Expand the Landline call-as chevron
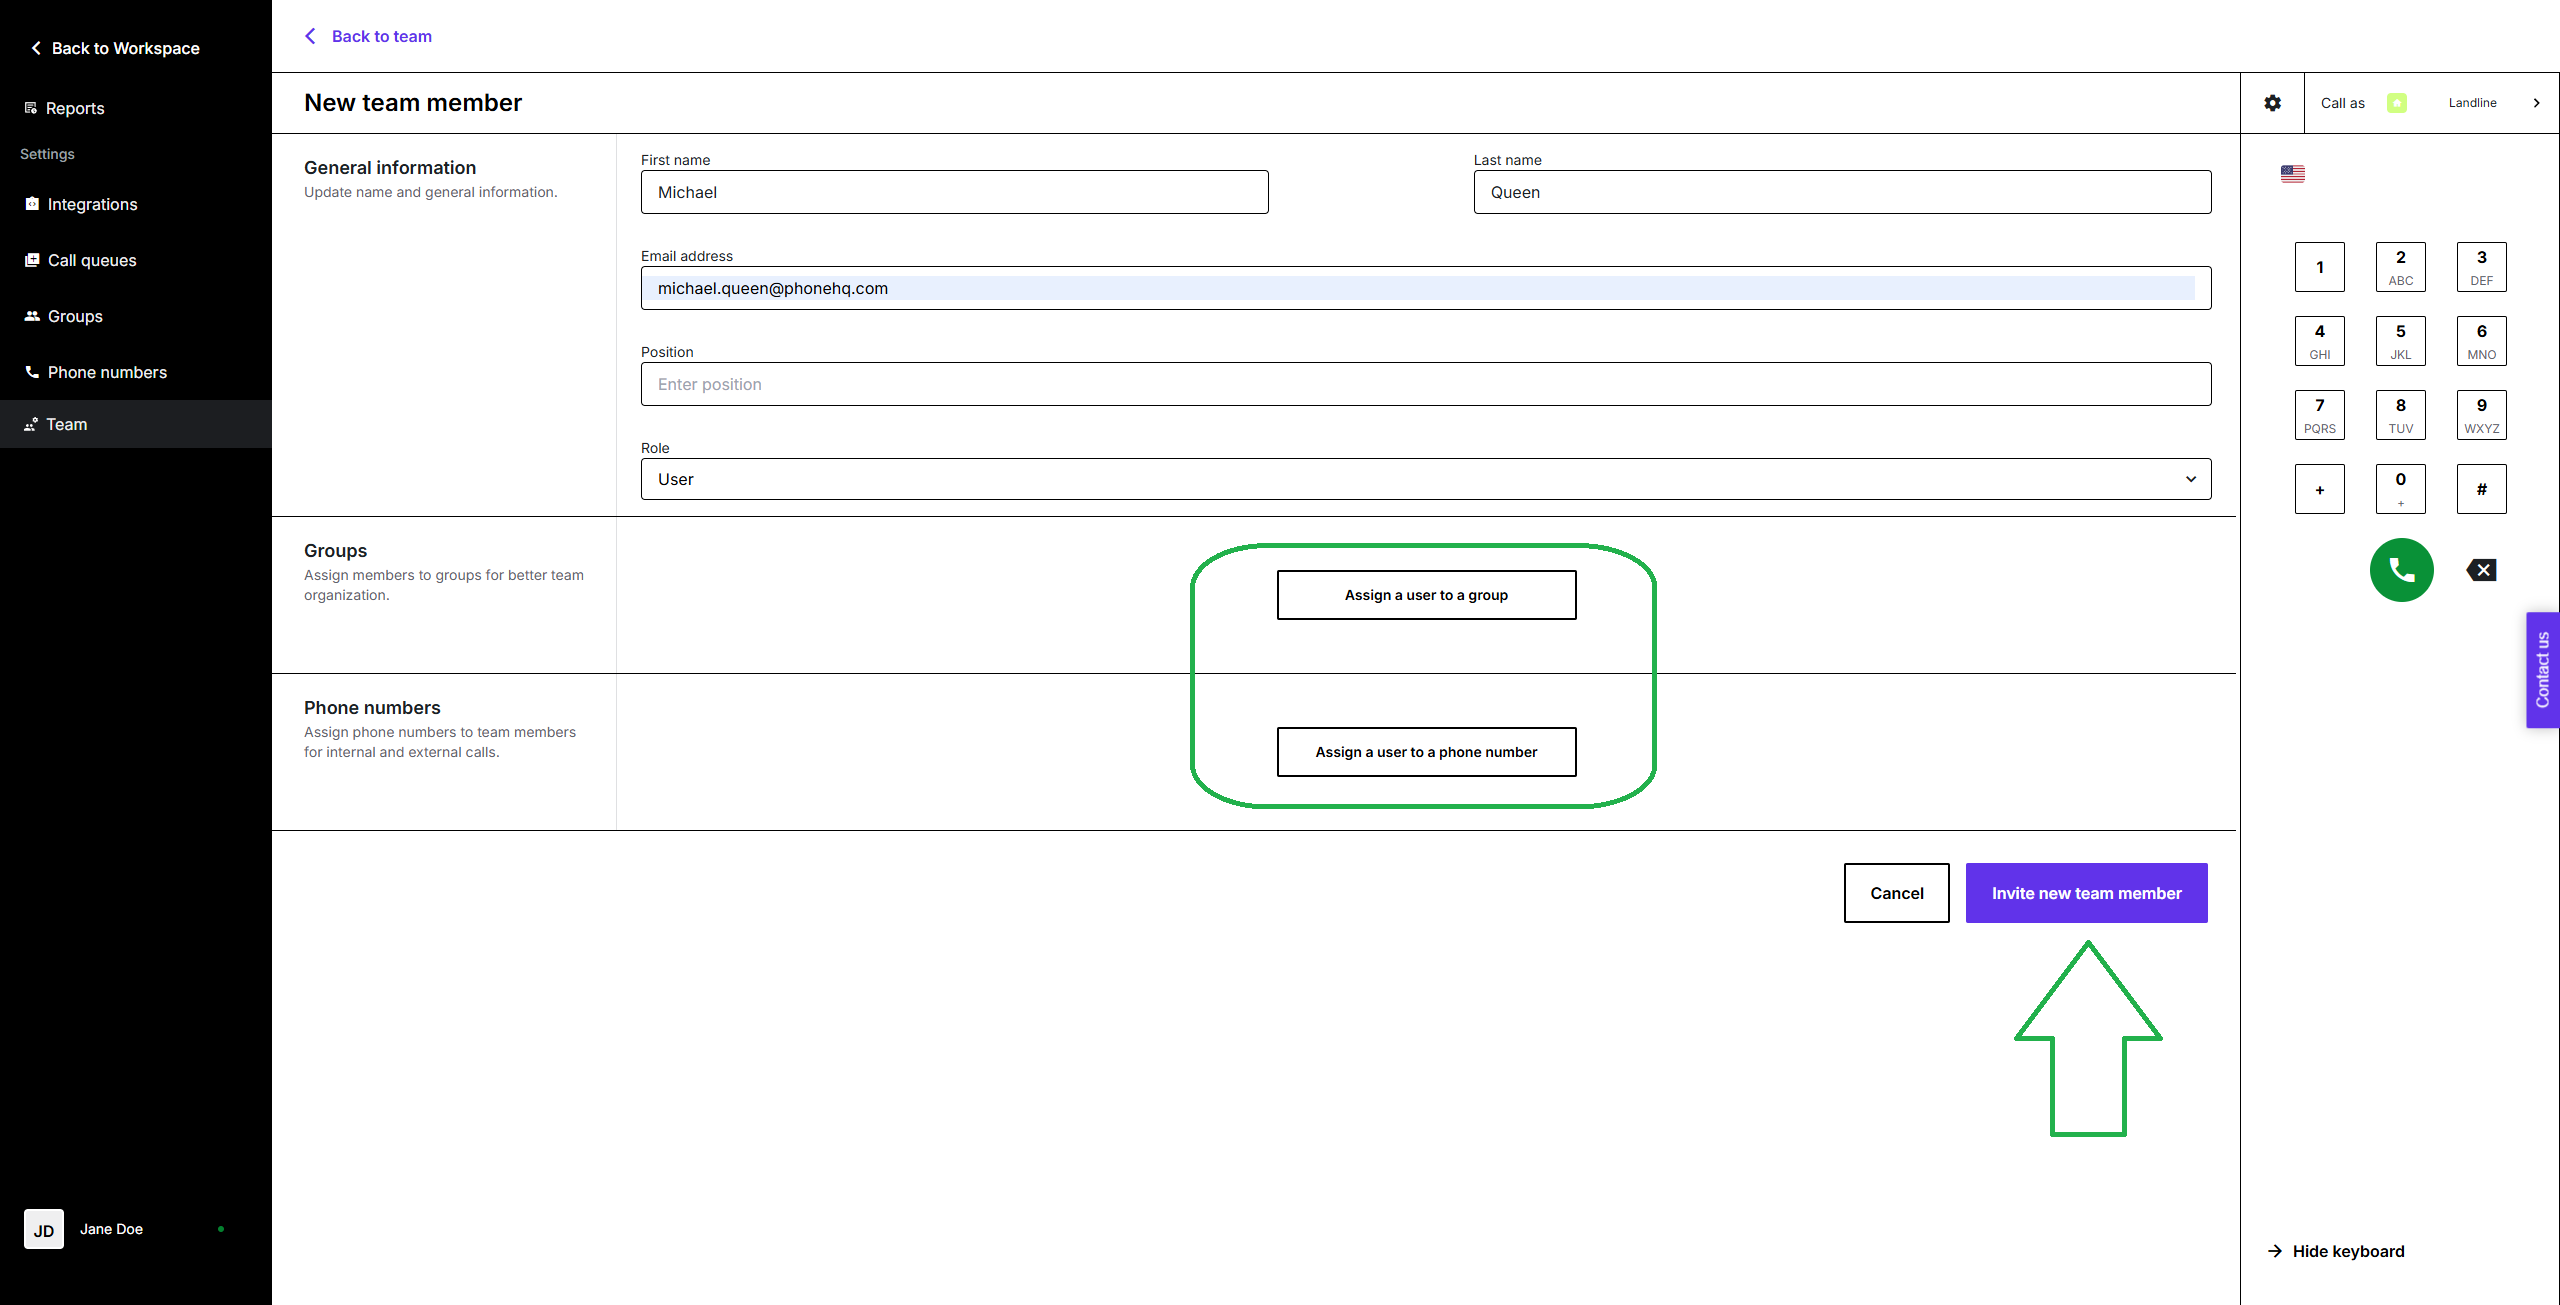The height and width of the screenshot is (1305, 2560). (2536, 103)
